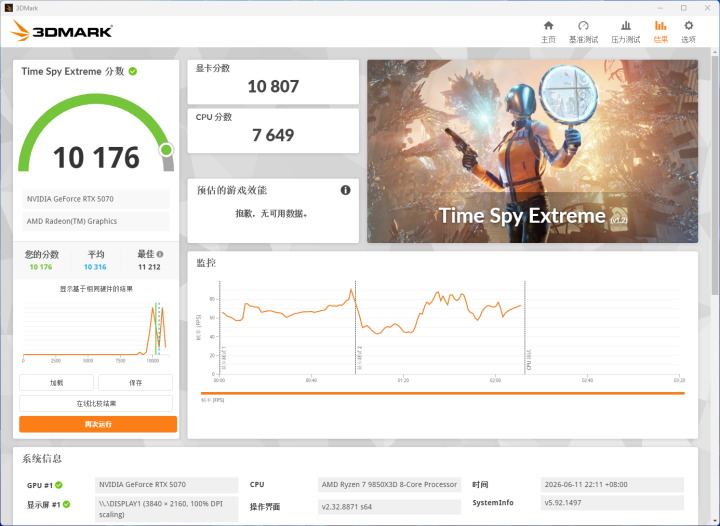Viewport: 720px width, 526px height.
Task: Click the 操作界面 version v2.32.8871 s64
Action: [x=389, y=507]
